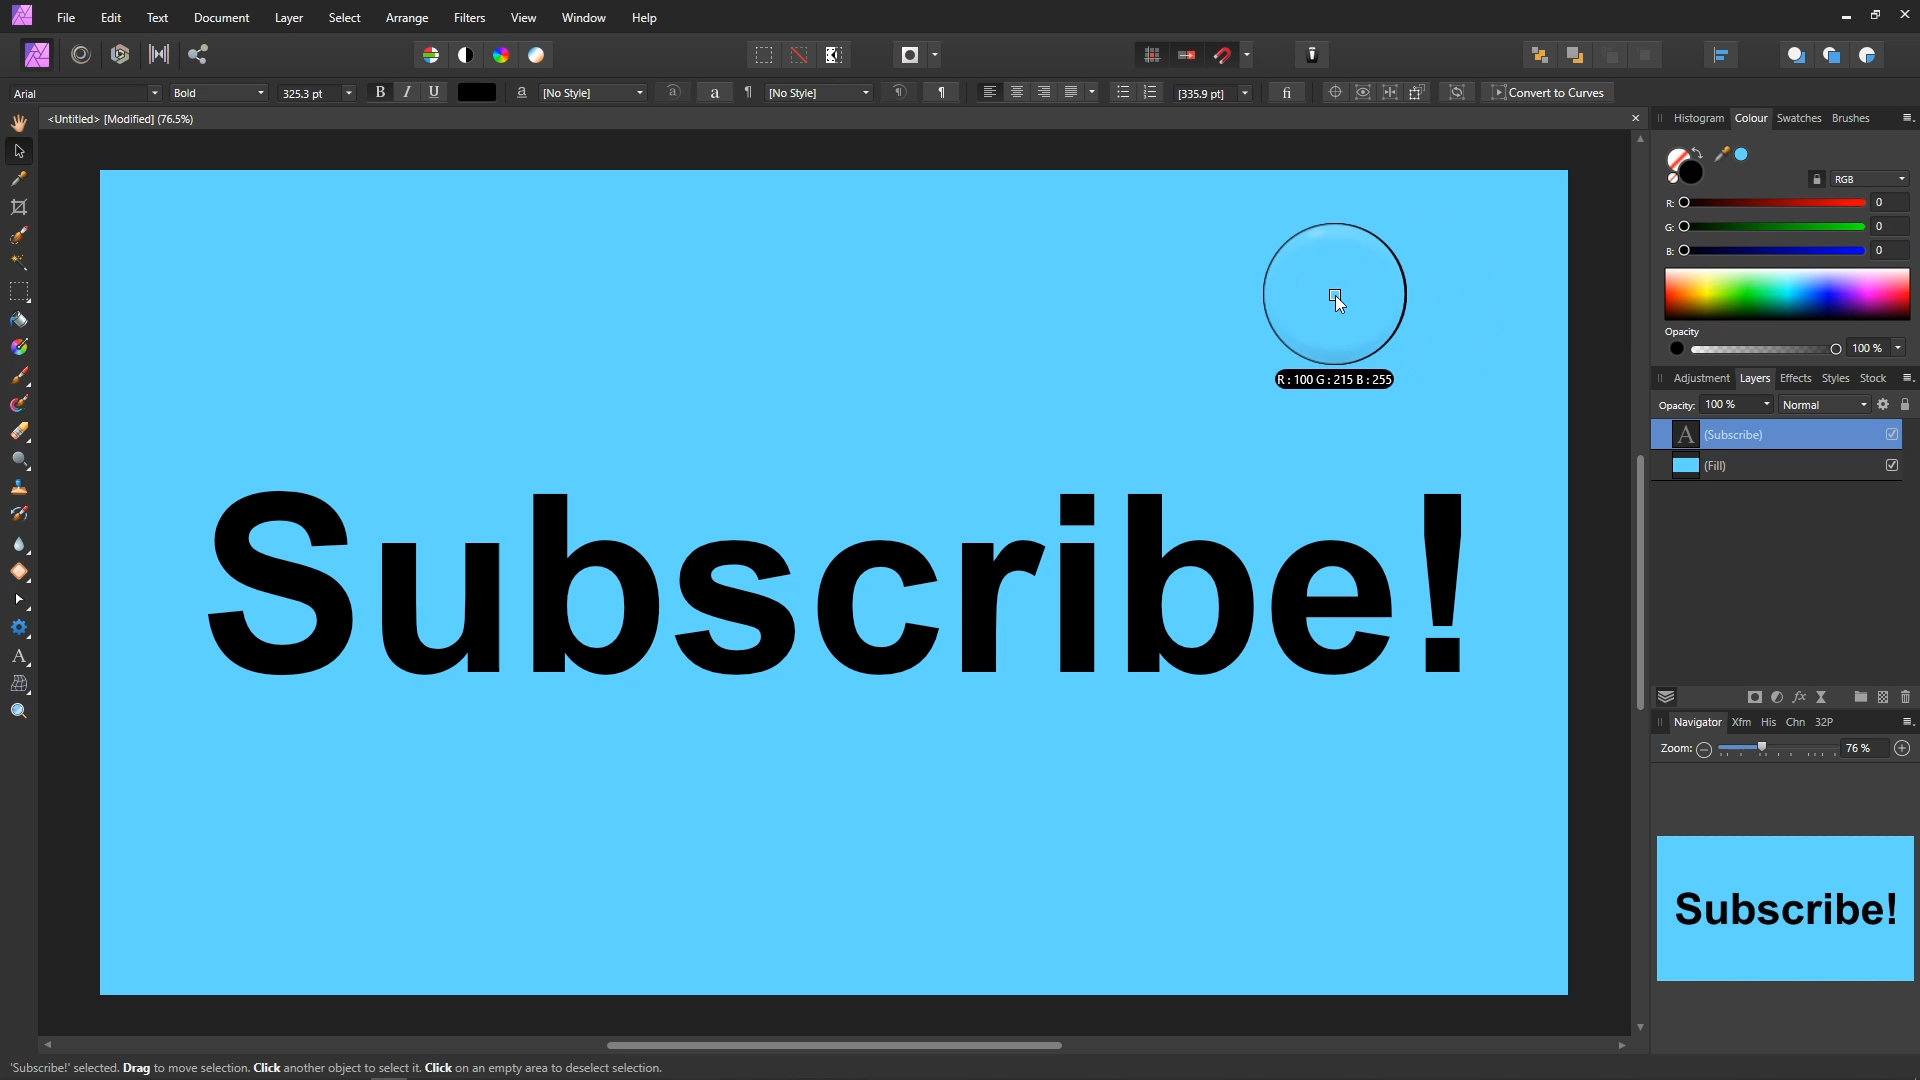This screenshot has height=1080, width=1920.
Task: Switch to the Liquify Persona icon
Action: tap(81, 55)
